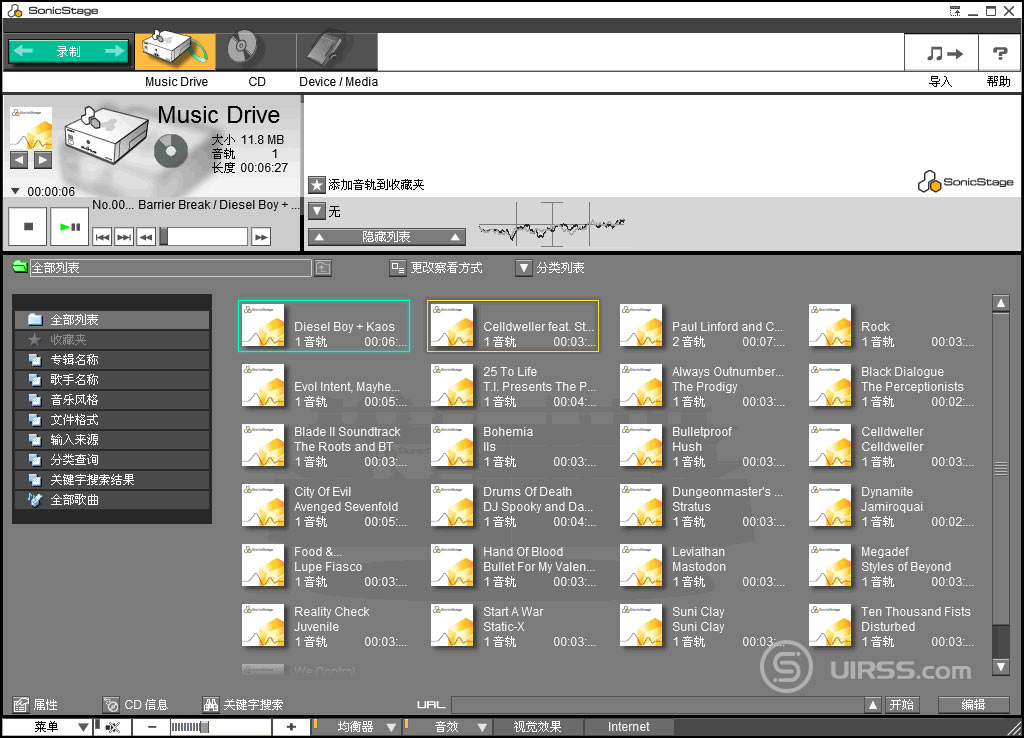Select 歌手名称 in the sidebar
1024x738 pixels.
(x=112, y=379)
